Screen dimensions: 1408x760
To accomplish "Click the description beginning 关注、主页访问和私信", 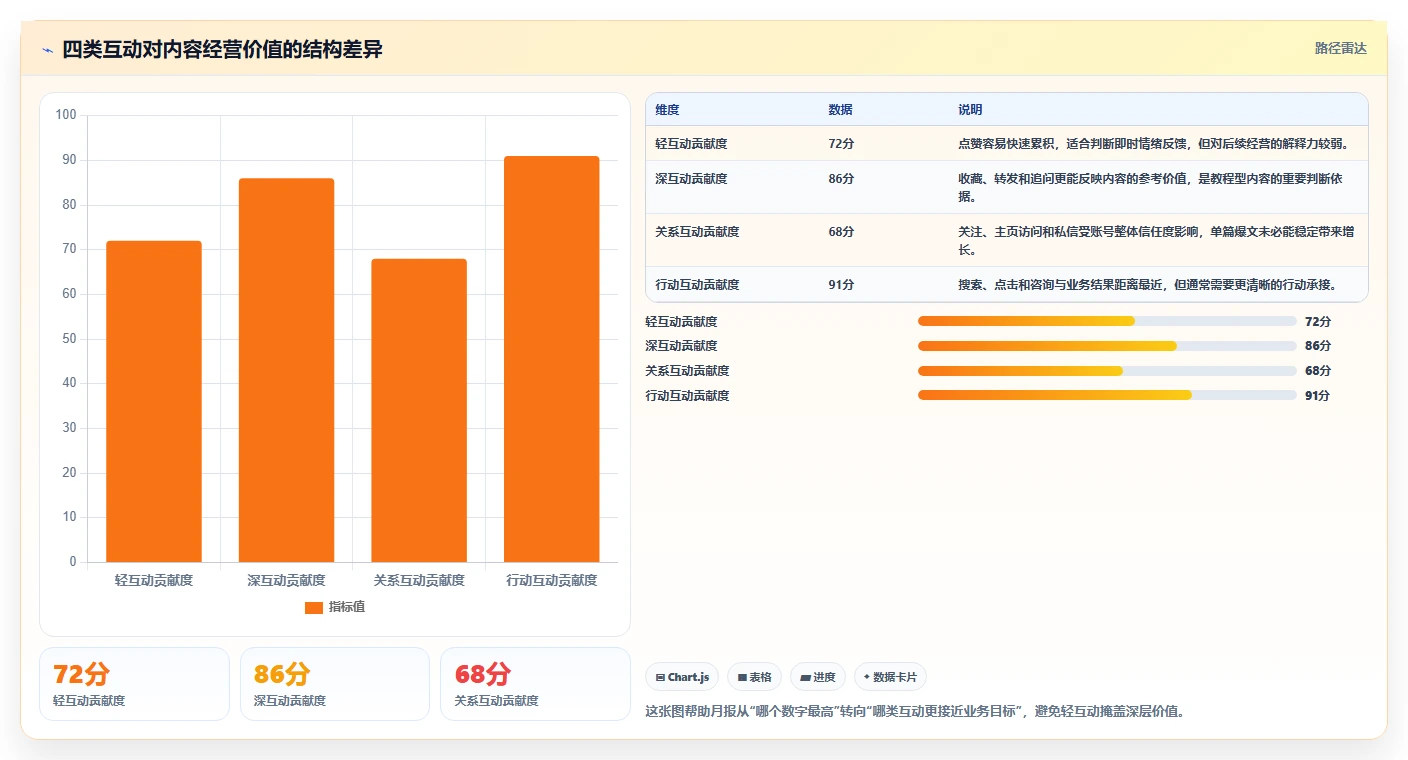I will (1157, 241).
